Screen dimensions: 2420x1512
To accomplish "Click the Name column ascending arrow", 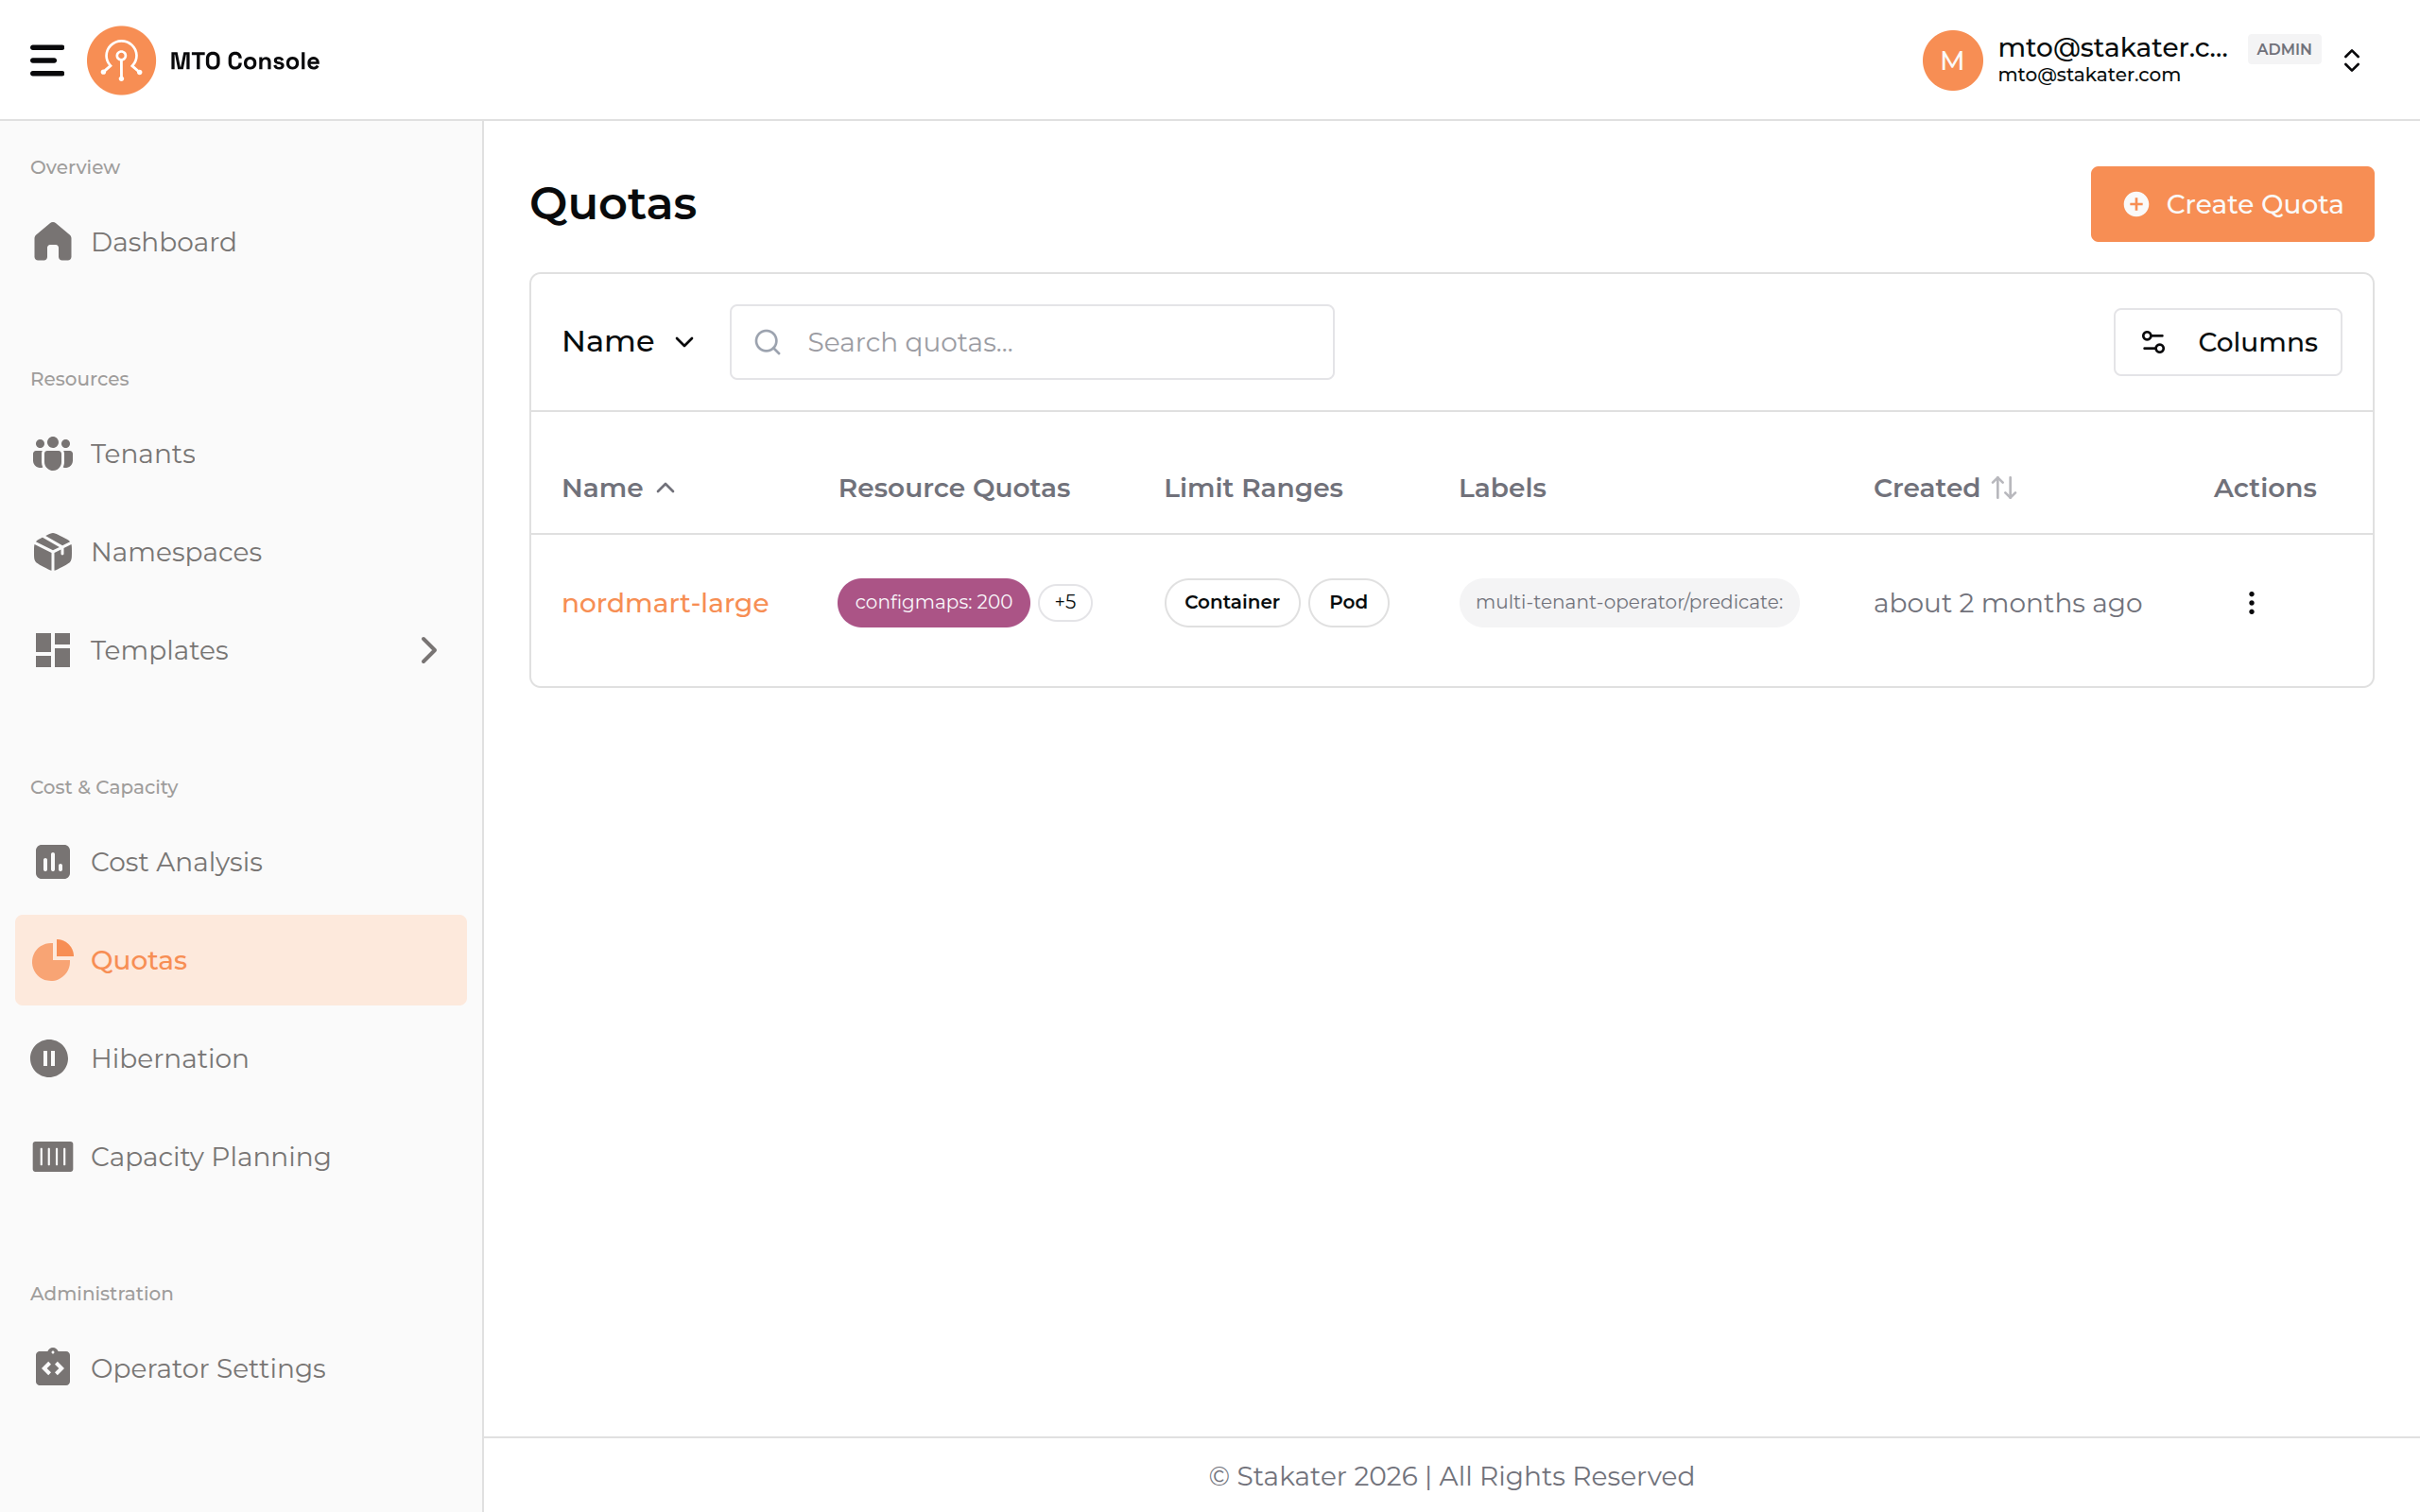I will pos(665,488).
